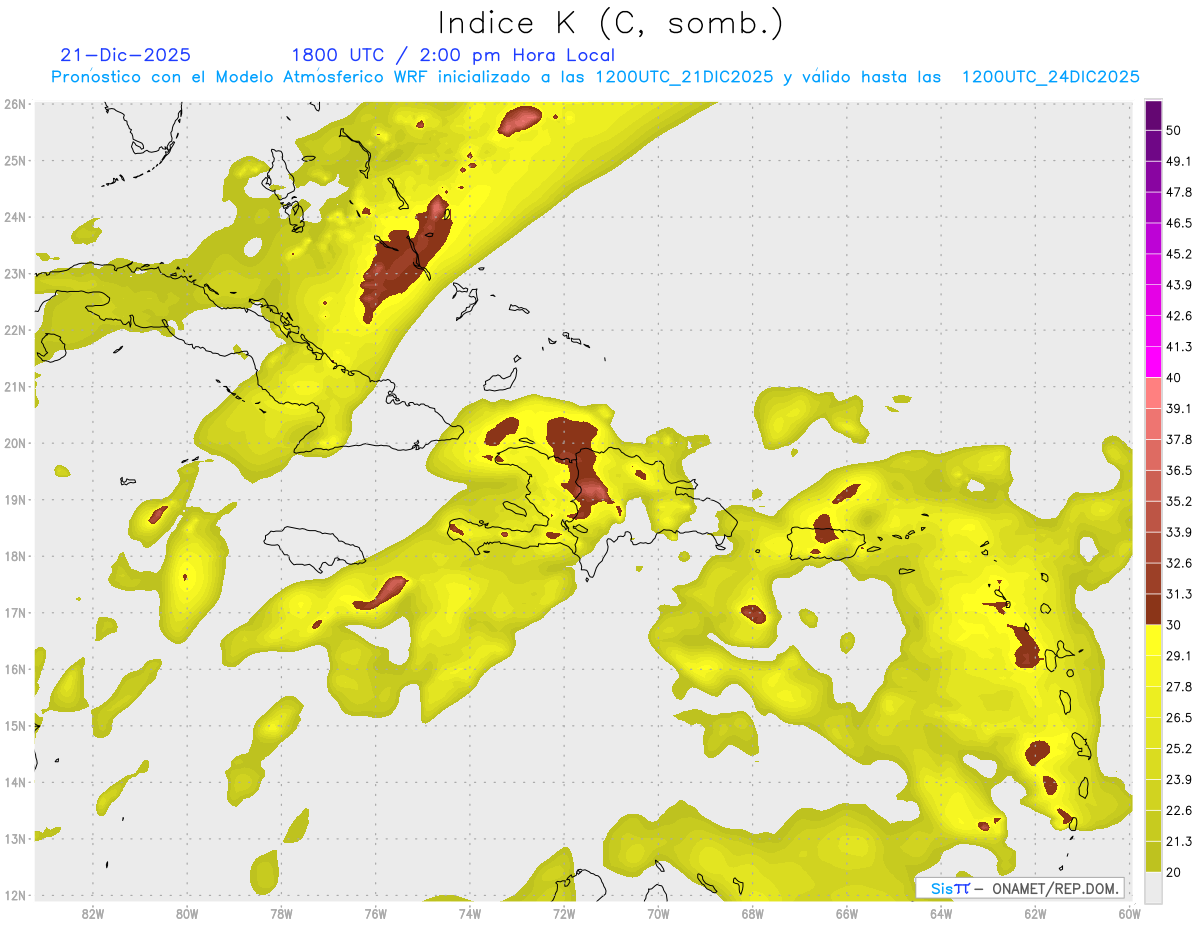This screenshot has width=1200, height=927.
Task: Click the '12N' latitude axis label
Action: pos(15,895)
